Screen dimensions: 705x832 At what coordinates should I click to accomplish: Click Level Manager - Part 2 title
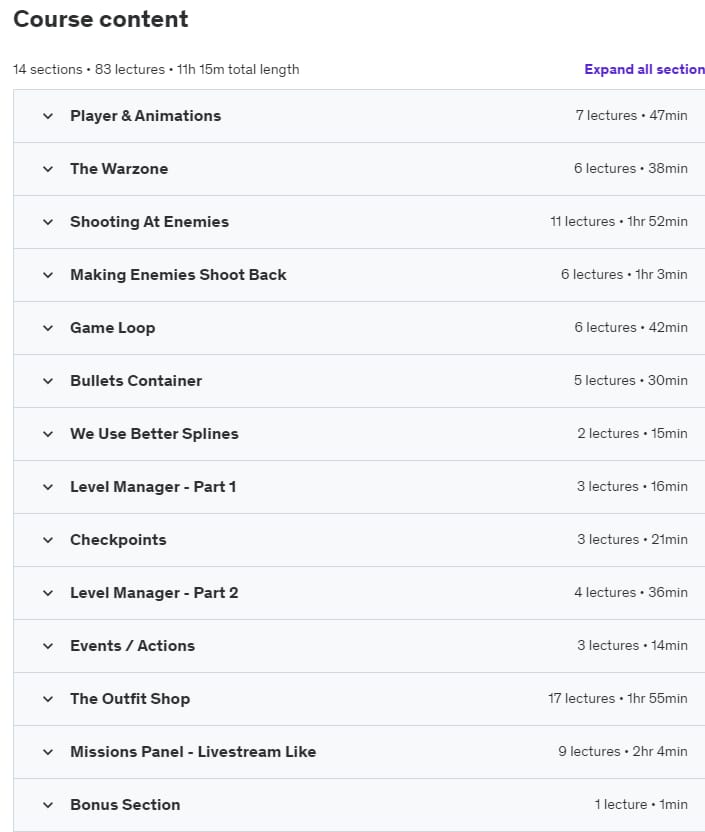tap(154, 593)
